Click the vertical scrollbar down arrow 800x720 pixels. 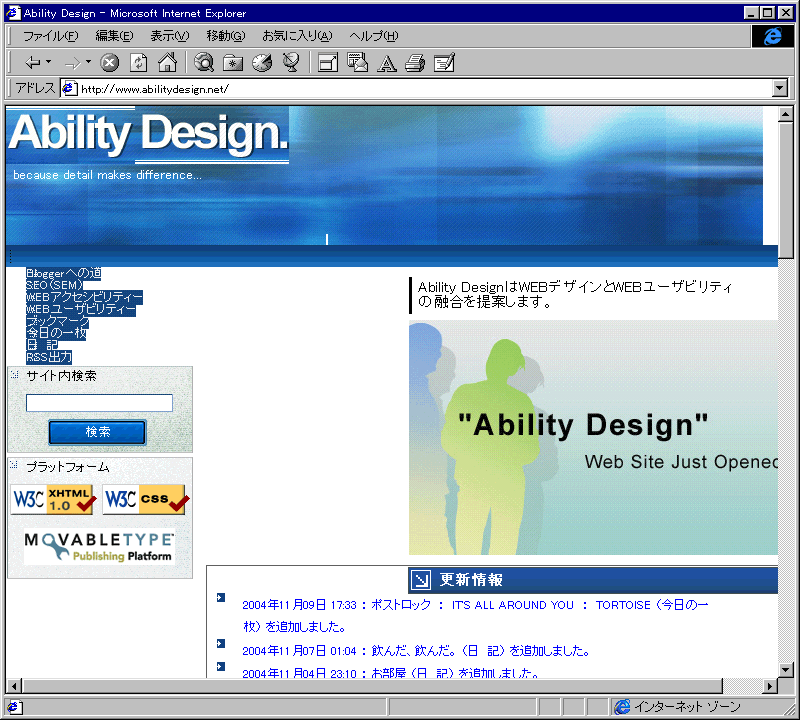click(x=786, y=669)
